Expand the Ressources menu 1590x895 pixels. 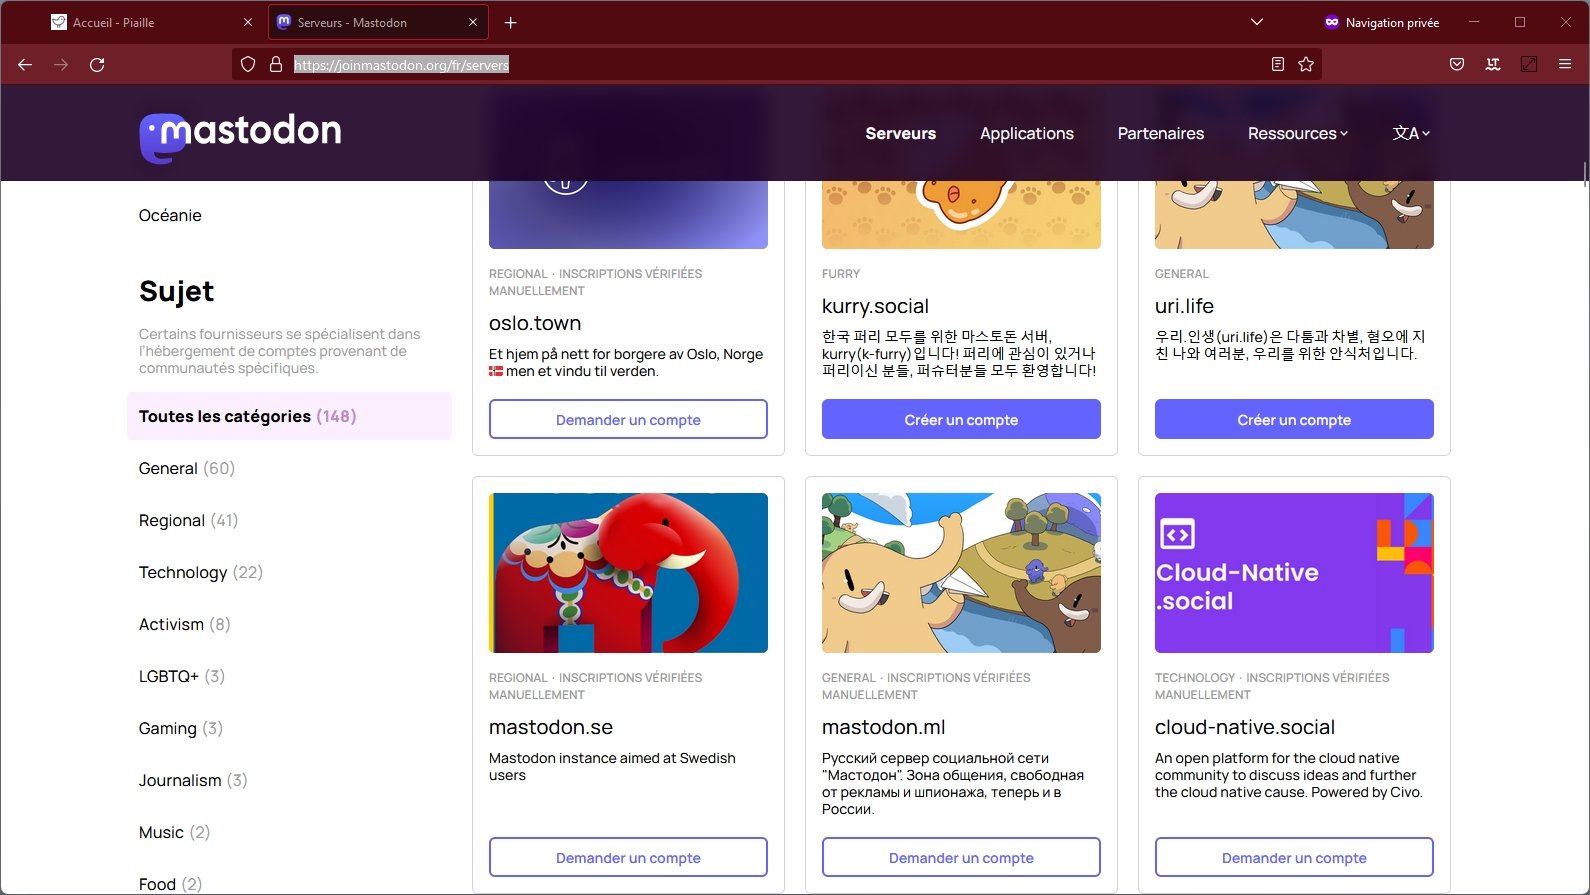1298,133
